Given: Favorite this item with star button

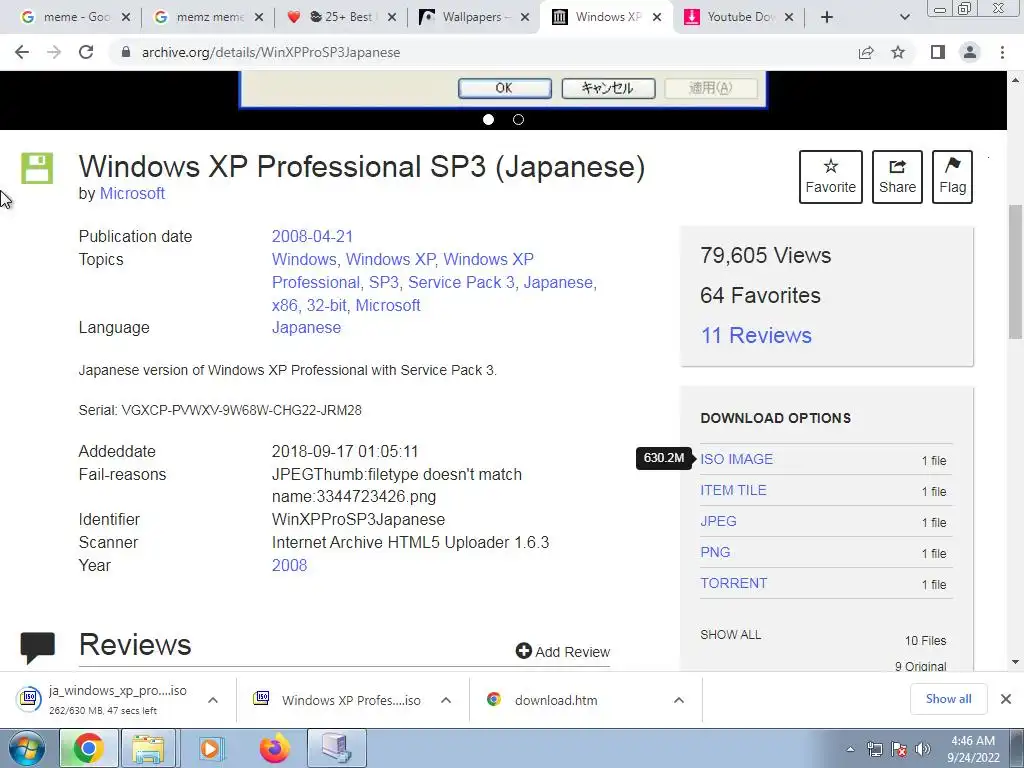Looking at the screenshot, I should tap(831, 177).
